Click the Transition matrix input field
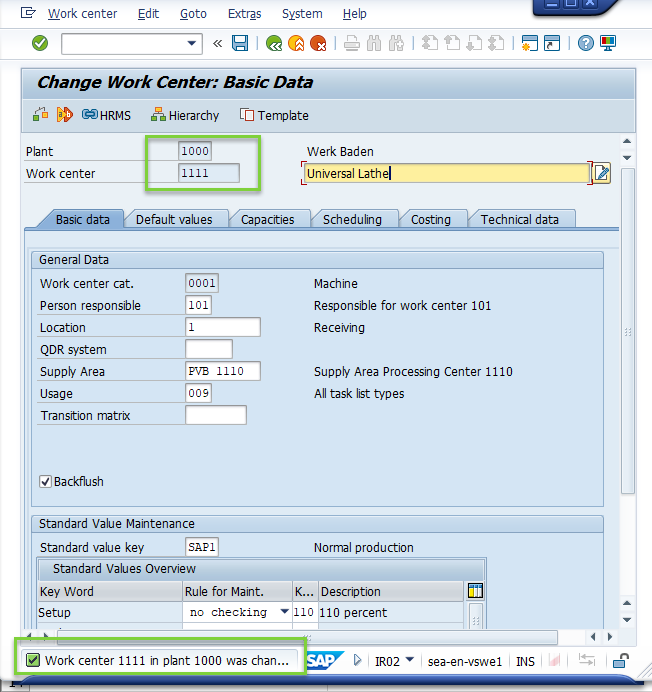 click(x=216, y=415)
